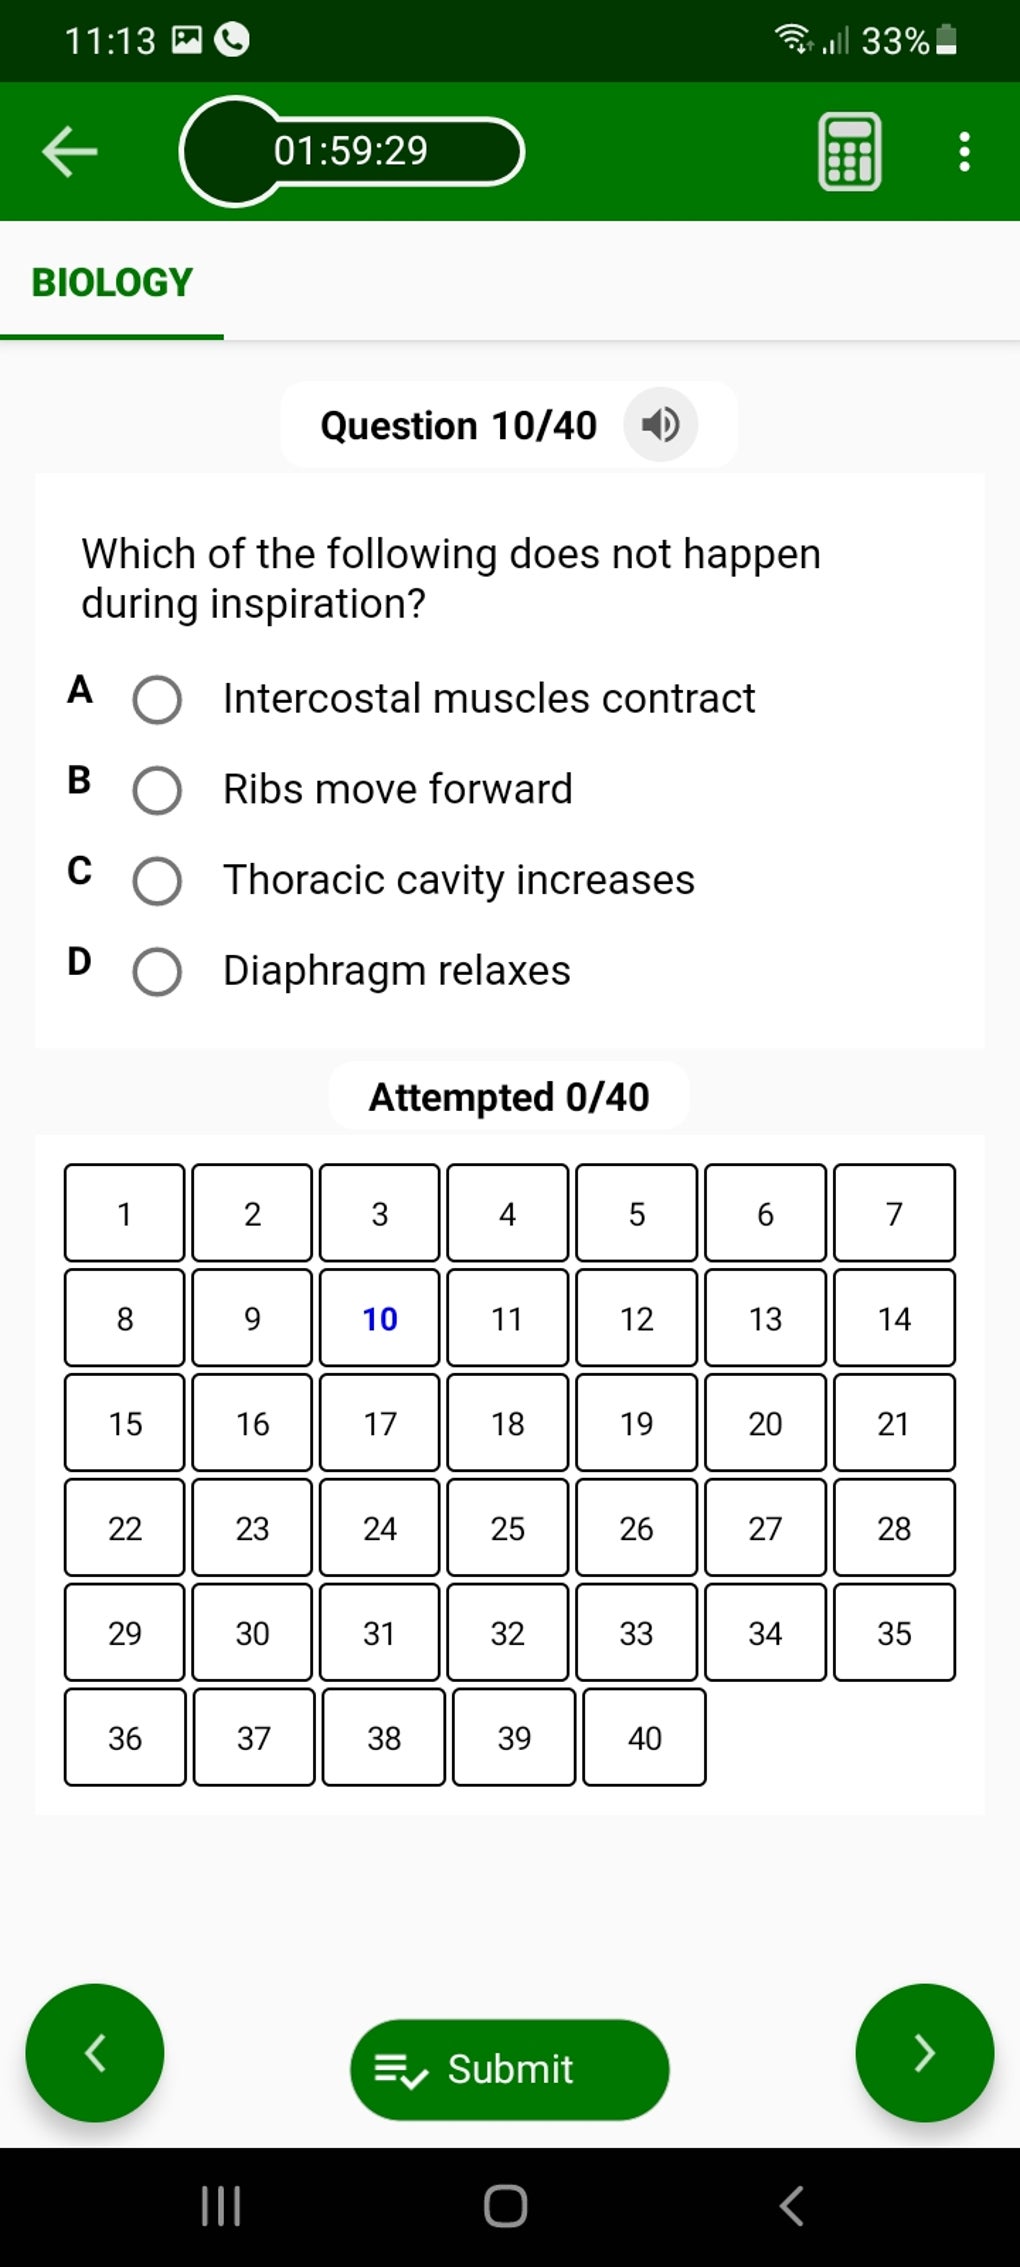
Task: Tap the countdown timer display
Action: pos(351,151)
